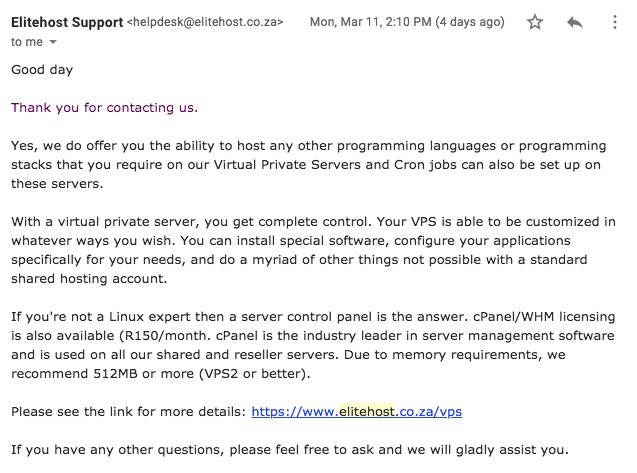Select the helpdesk@elitehost.co.za sender address

tap(205, 22)
